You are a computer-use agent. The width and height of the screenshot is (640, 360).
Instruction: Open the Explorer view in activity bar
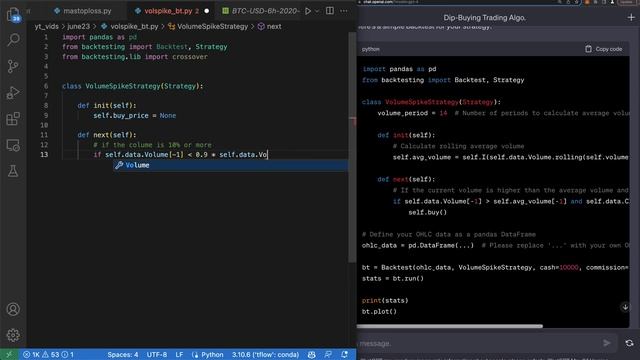13,15
